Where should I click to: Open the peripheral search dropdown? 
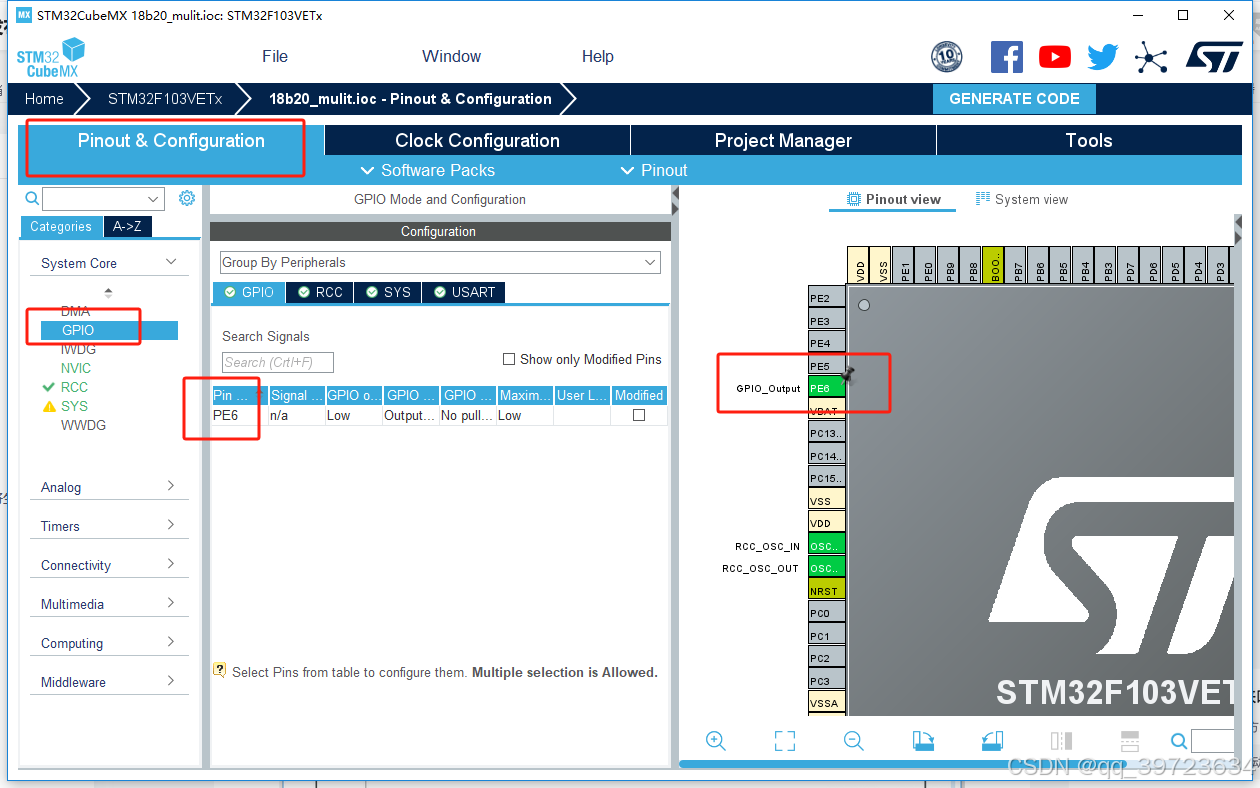point(154,199)
